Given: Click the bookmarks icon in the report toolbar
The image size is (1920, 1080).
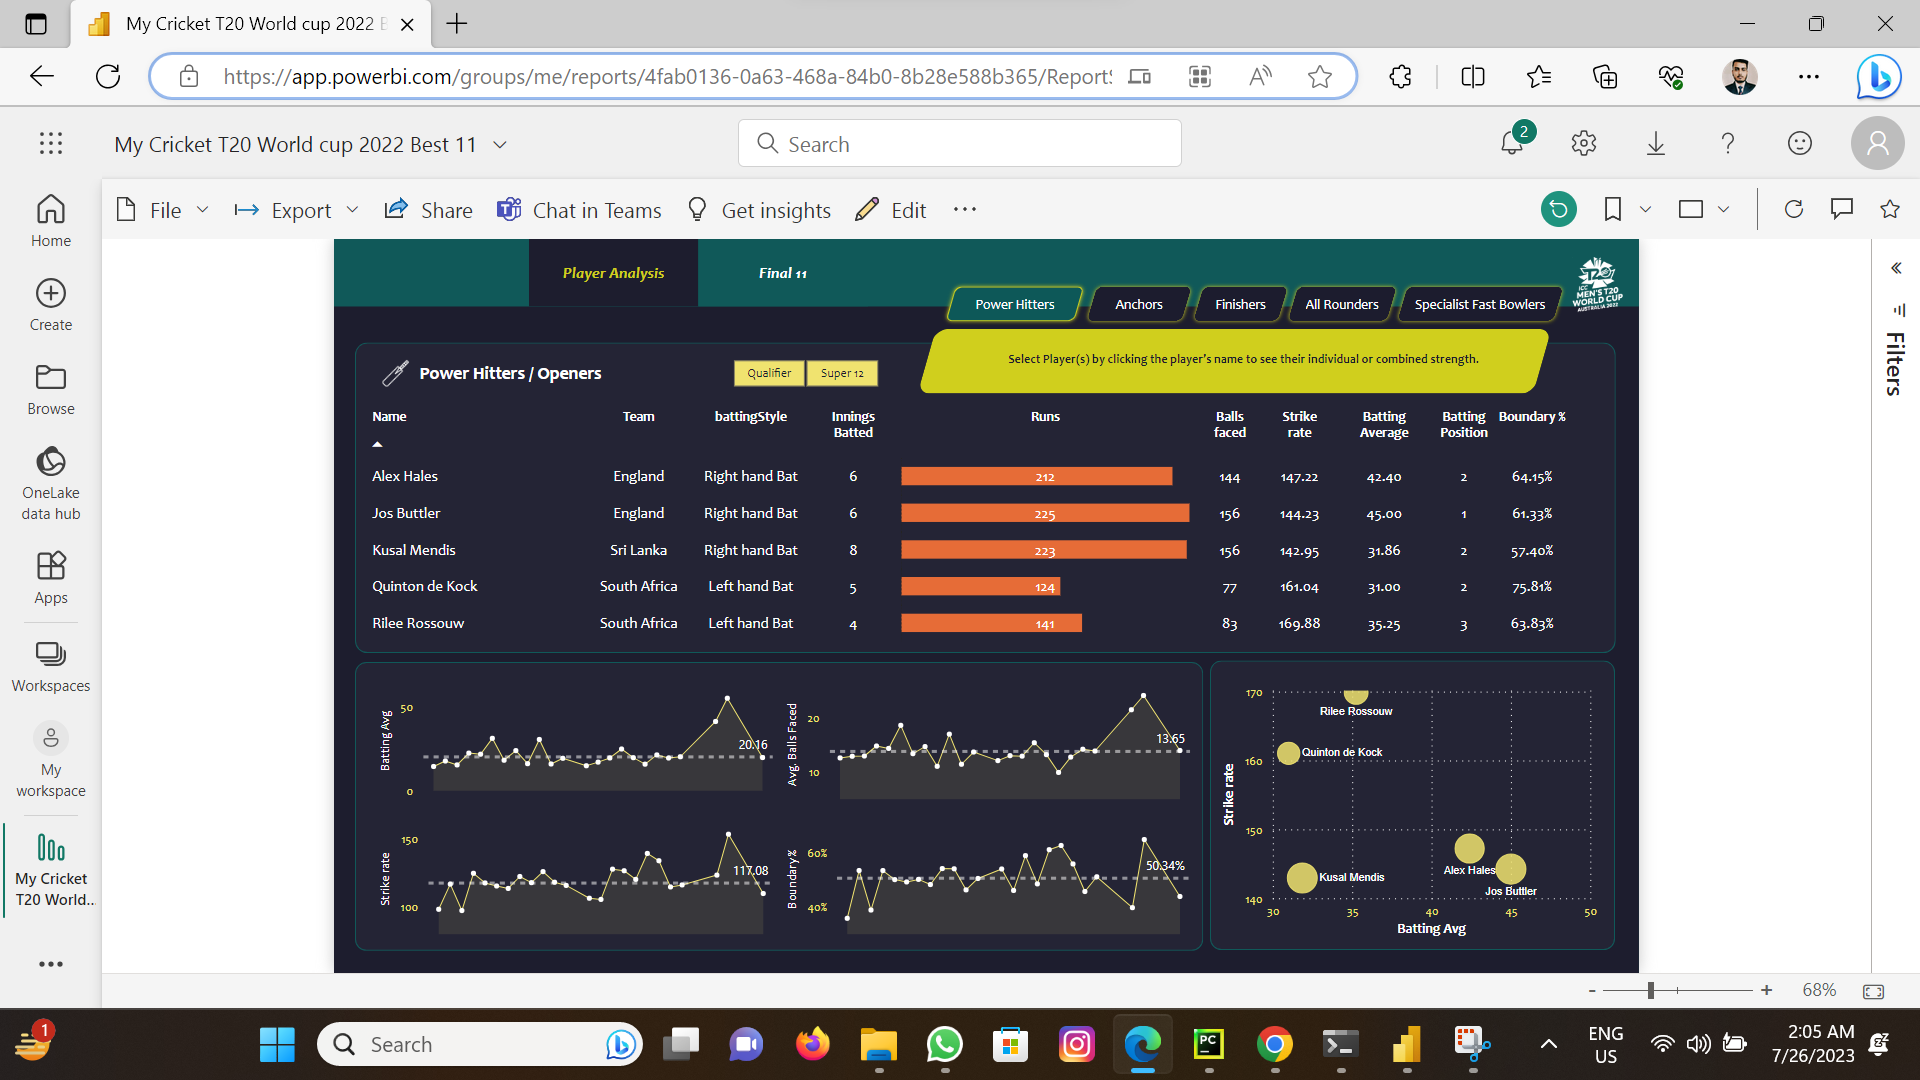Looking at the screenshot, I should 1611,209.
